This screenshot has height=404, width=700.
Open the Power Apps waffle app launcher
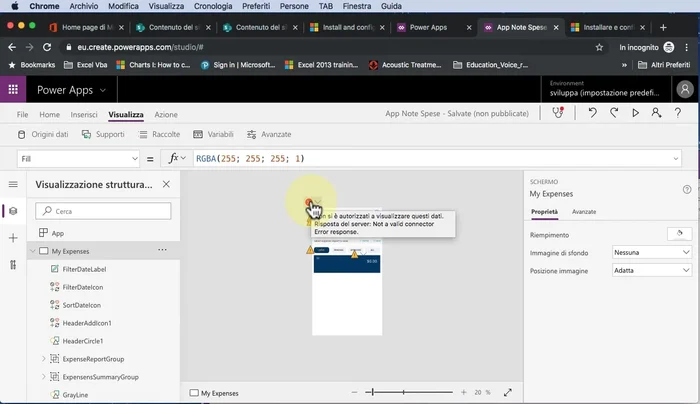(13, 90)
